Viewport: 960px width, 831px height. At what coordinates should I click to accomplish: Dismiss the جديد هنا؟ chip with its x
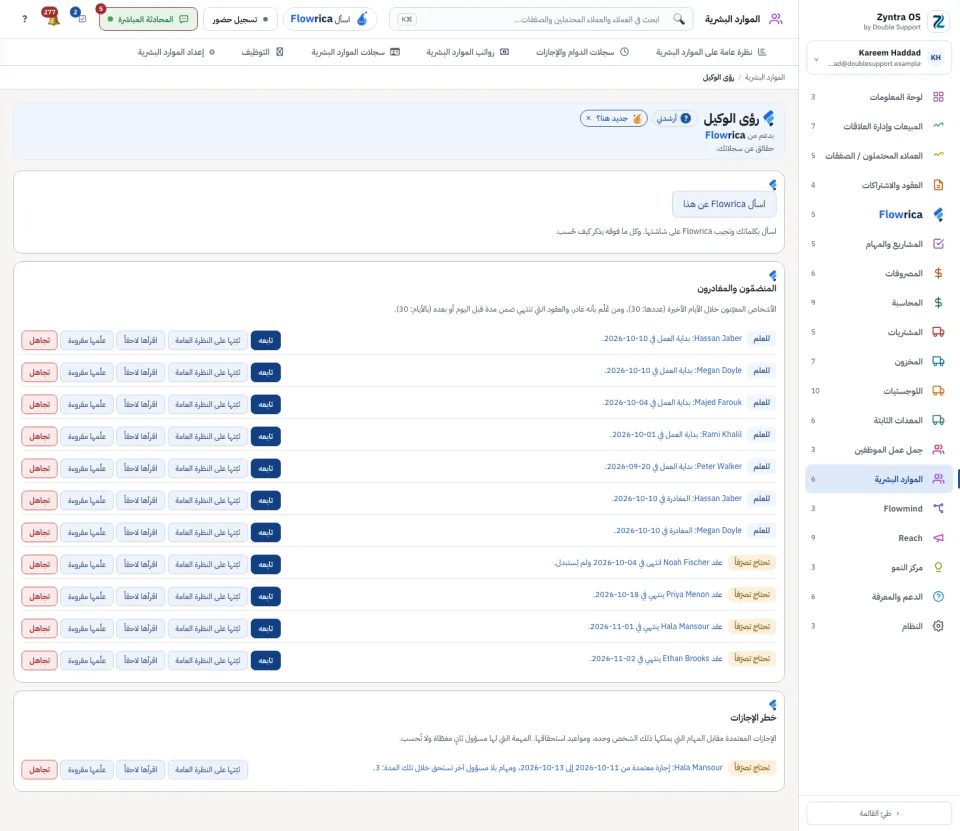coord(588,118)
